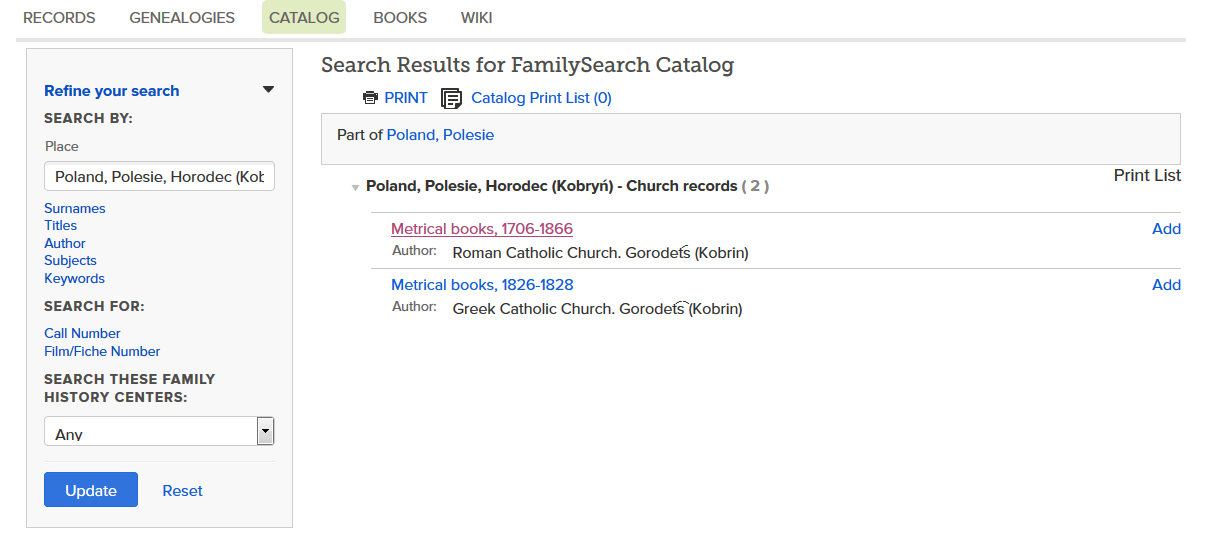
Task: Open Metrical books, 1706-1866 record
Action: click(x=481, y=229)
